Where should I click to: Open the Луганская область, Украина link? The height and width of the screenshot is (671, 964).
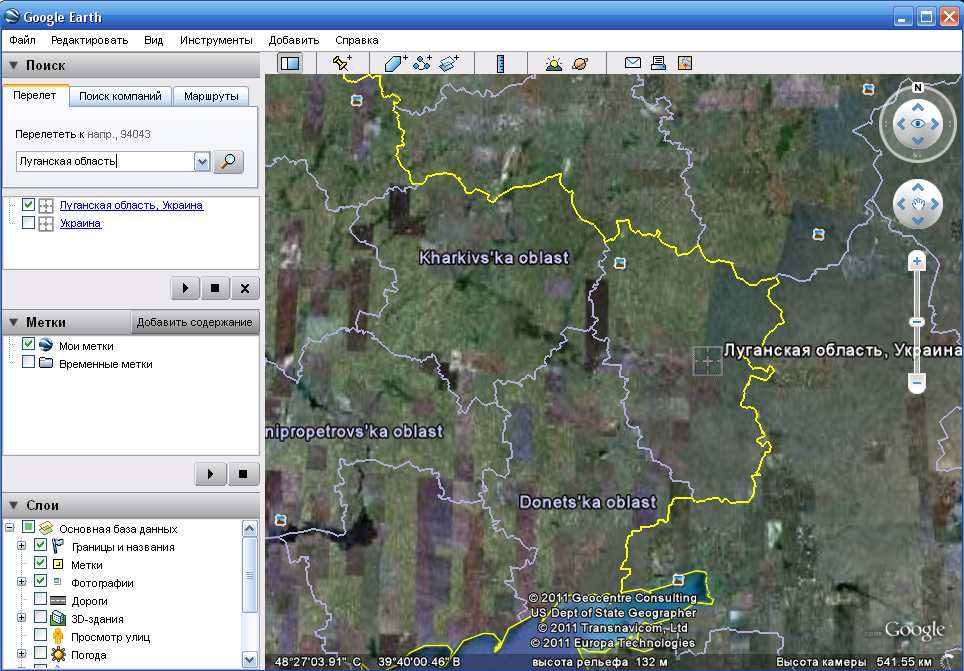click(x=131, y=205)
